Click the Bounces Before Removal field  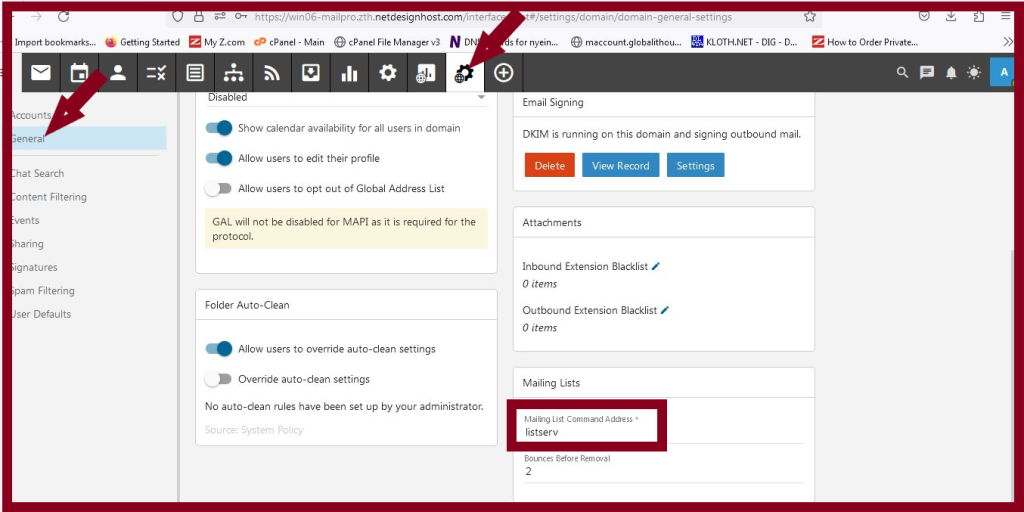coord(664,466)
